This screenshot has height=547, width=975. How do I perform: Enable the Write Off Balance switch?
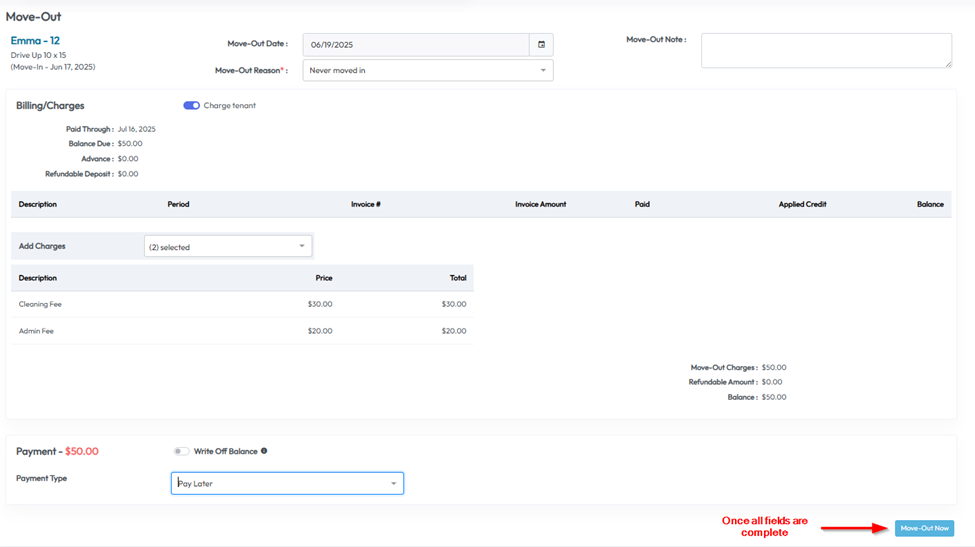pyautogui.click(x=181, y=451)
